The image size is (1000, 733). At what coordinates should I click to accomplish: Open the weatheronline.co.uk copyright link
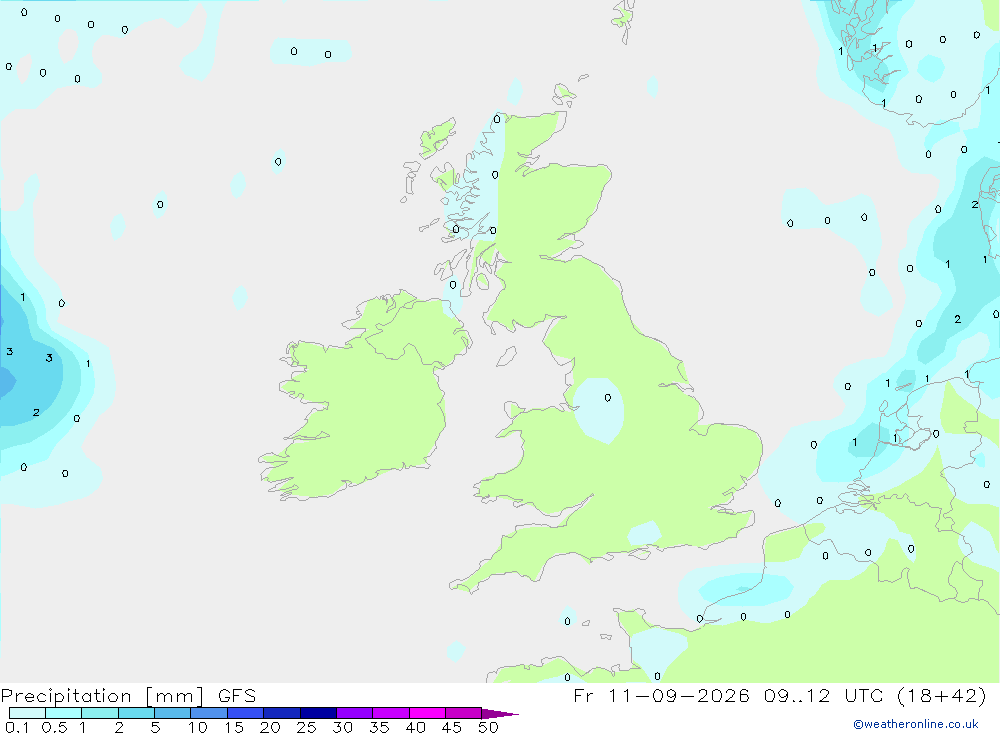916,723
